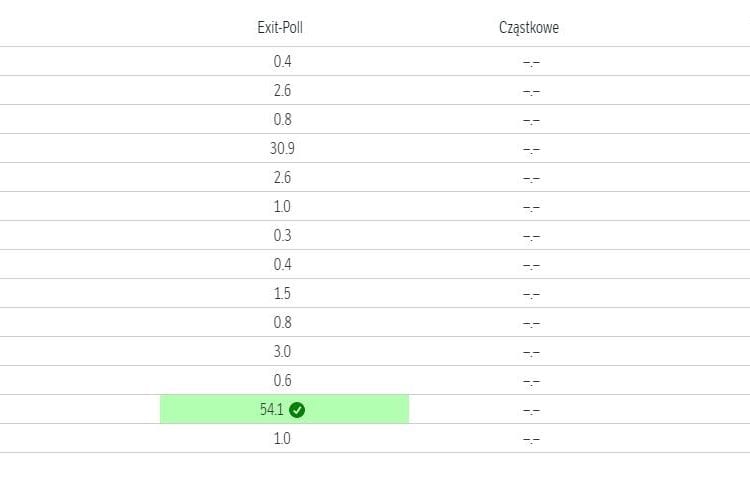Image resolution: width=750 pixels, height=479 pixels.
Task: Click the Cząstkowe dash in the 3.0 row
Action: click(x=532, y=352)
